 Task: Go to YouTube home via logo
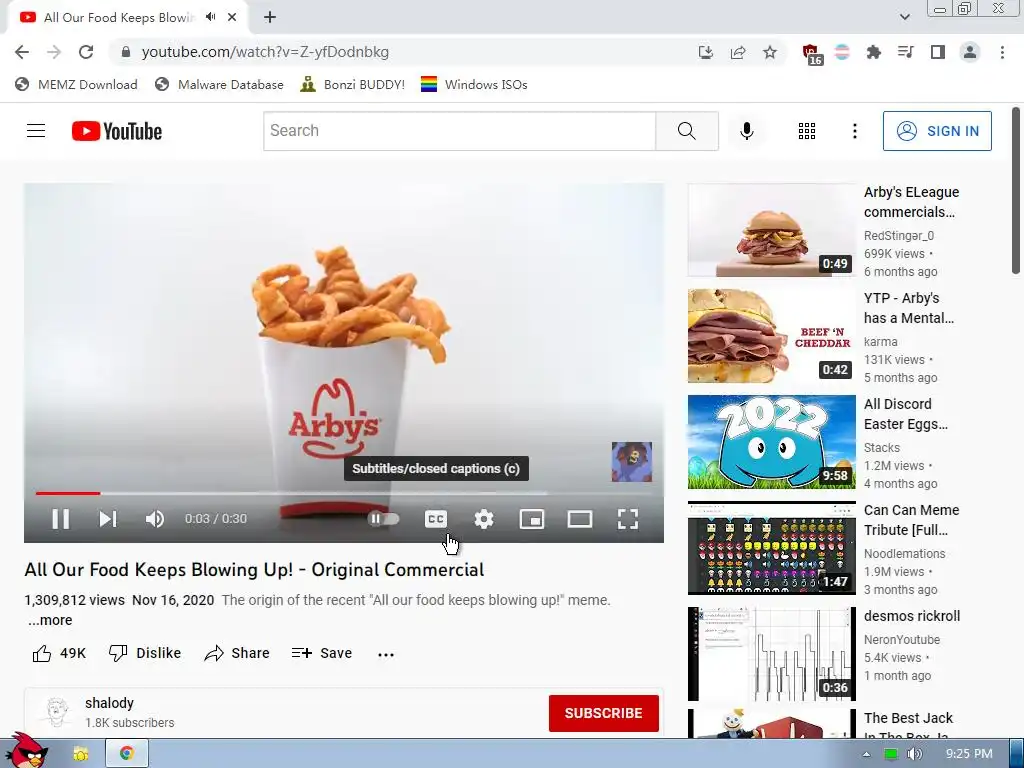[117, 131]
